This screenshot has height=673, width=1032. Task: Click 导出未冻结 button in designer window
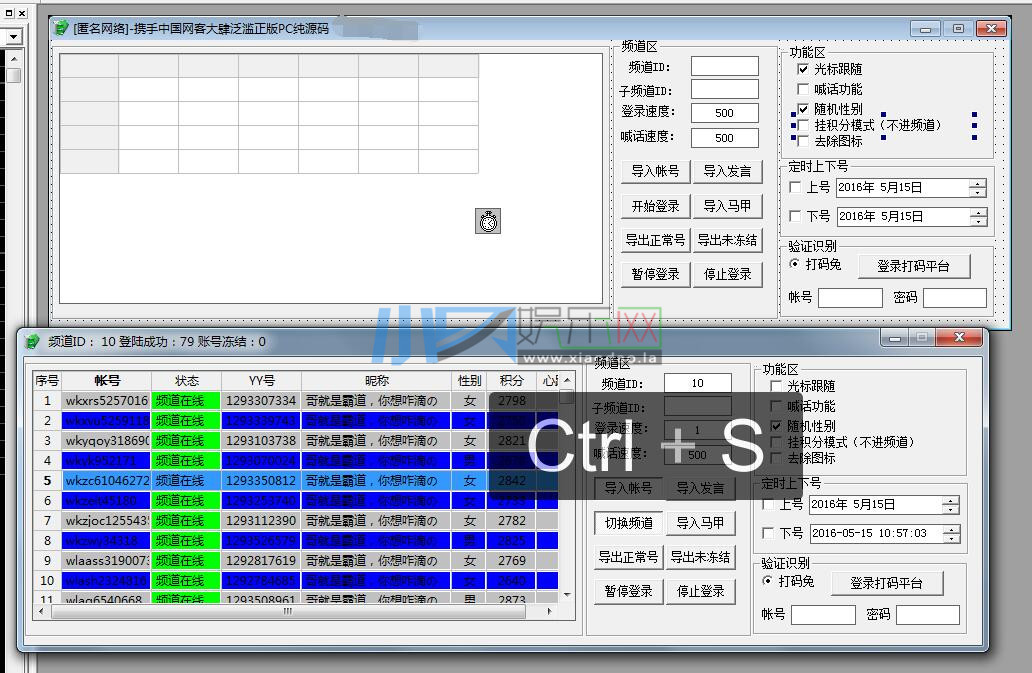(x=727, y=241)
